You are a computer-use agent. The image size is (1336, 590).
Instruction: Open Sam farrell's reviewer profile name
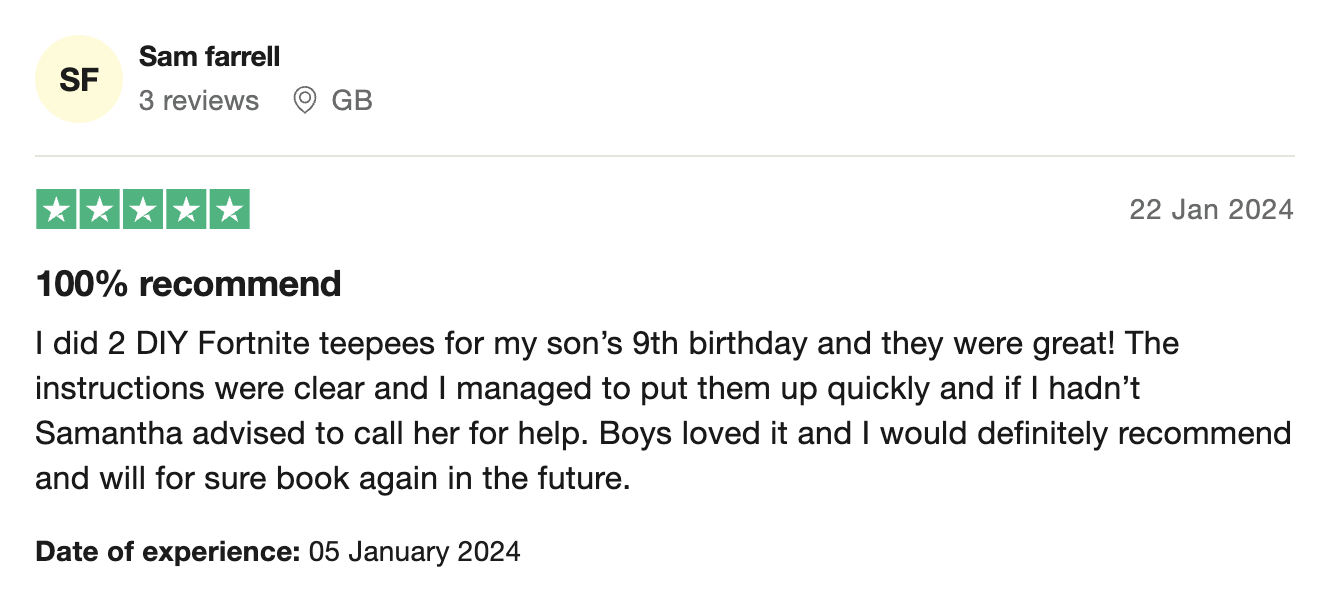coord(210,57)
